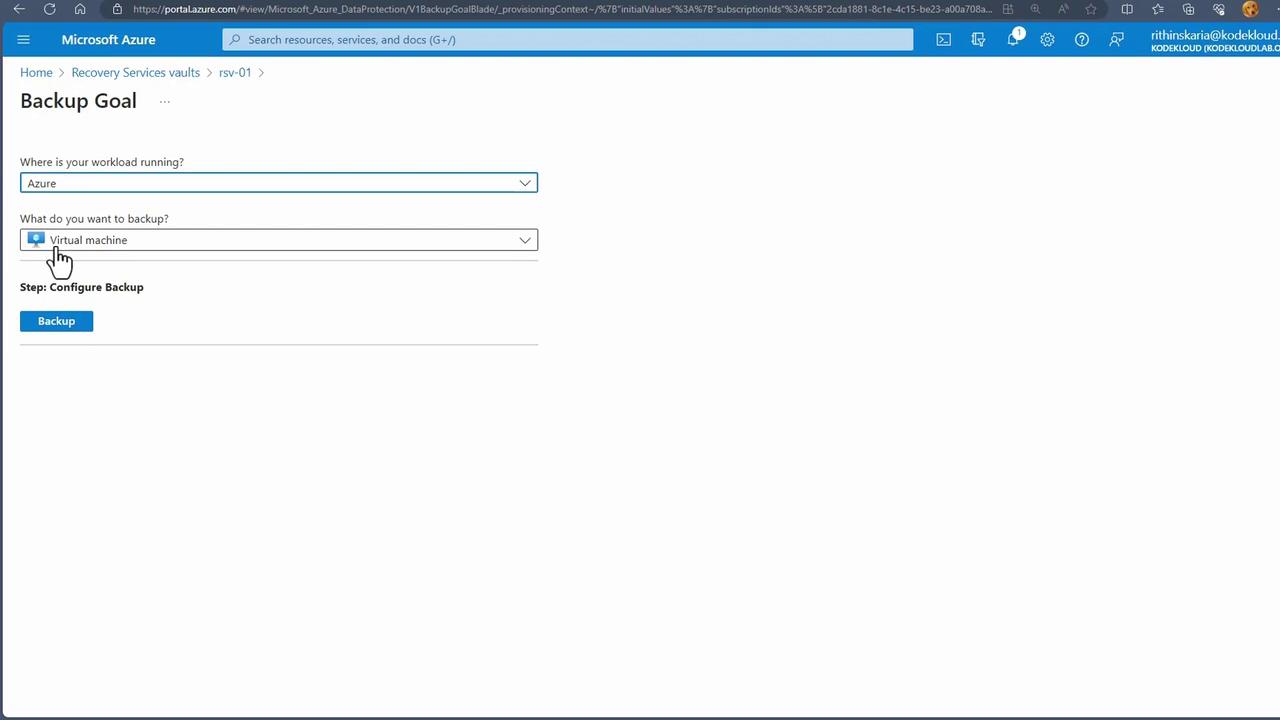Click the Virtual machine icon in dropdown
Viewport: 1280px width, 720px height.
36,240
